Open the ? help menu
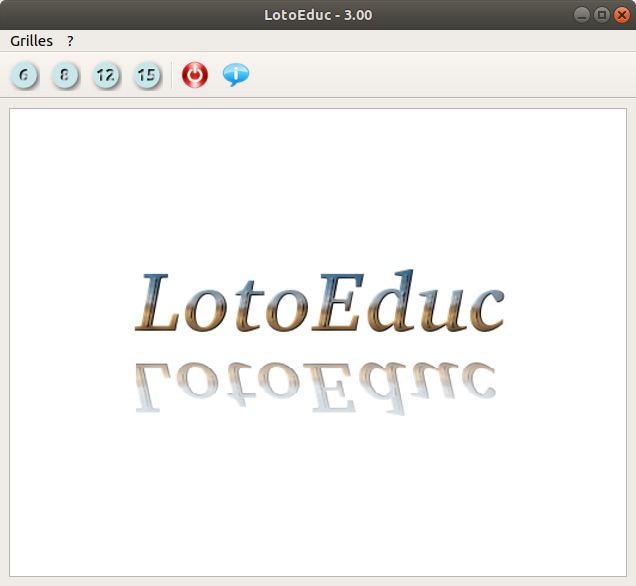 [70, 41]
